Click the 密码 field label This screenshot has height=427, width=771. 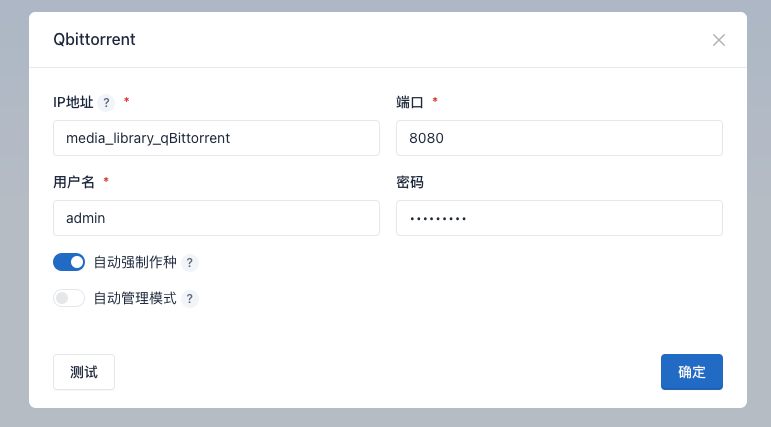click(x=410, y=182)
